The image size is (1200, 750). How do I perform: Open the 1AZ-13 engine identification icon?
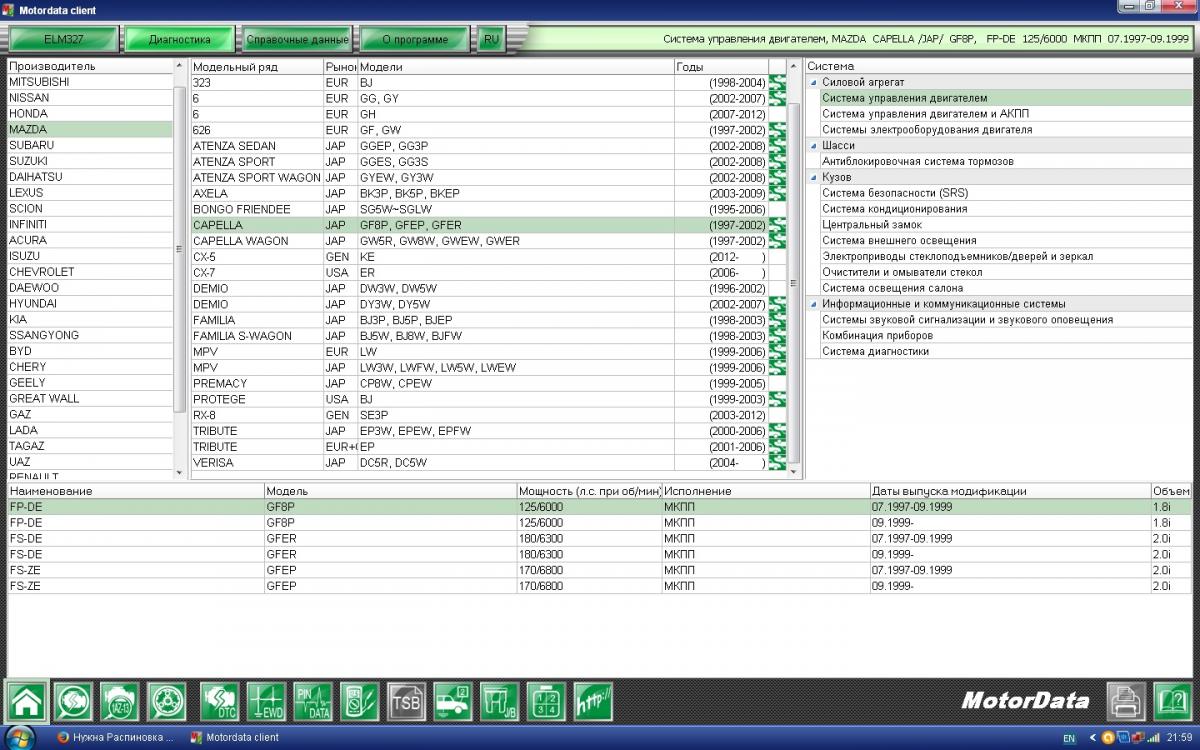(x=120, y=702)
